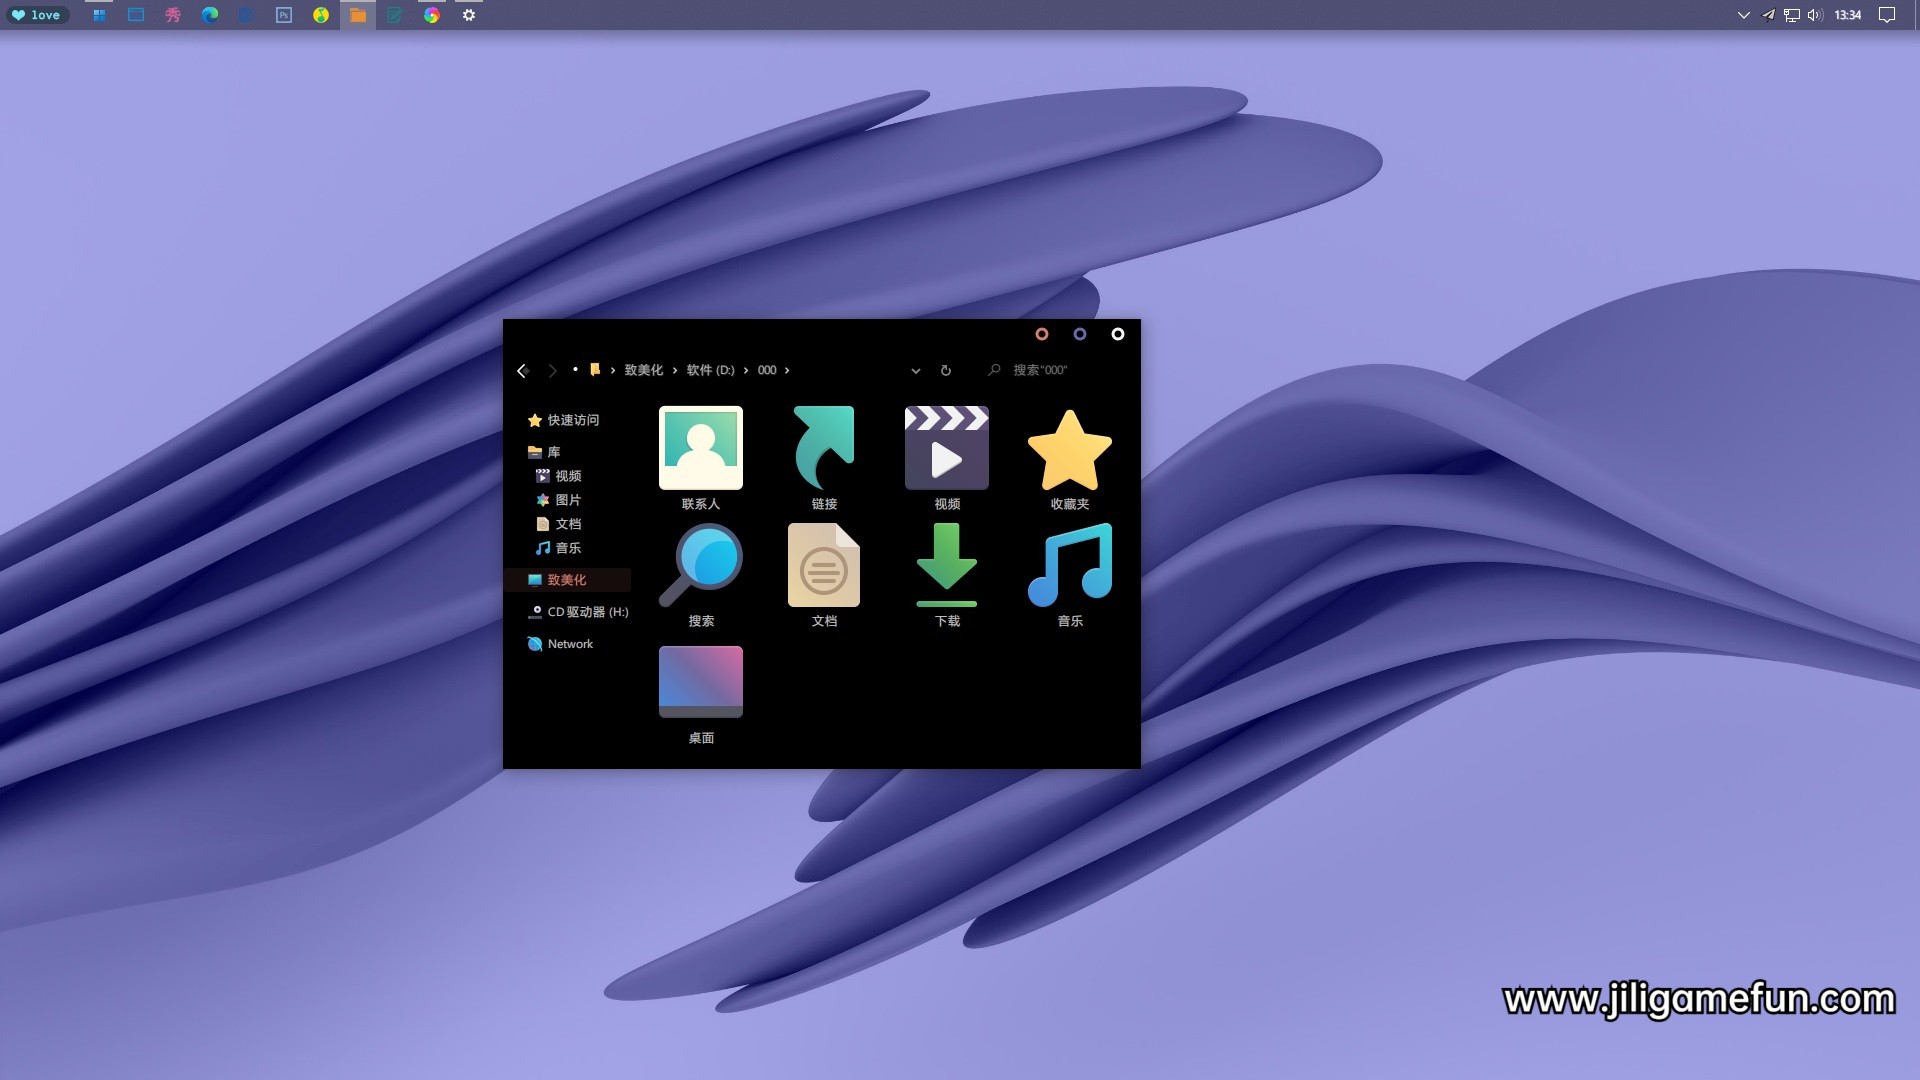This screenshot has width=1920, height=1080.
Task: Open the 收藏夹 star folder
Action: click(1069, 459)
